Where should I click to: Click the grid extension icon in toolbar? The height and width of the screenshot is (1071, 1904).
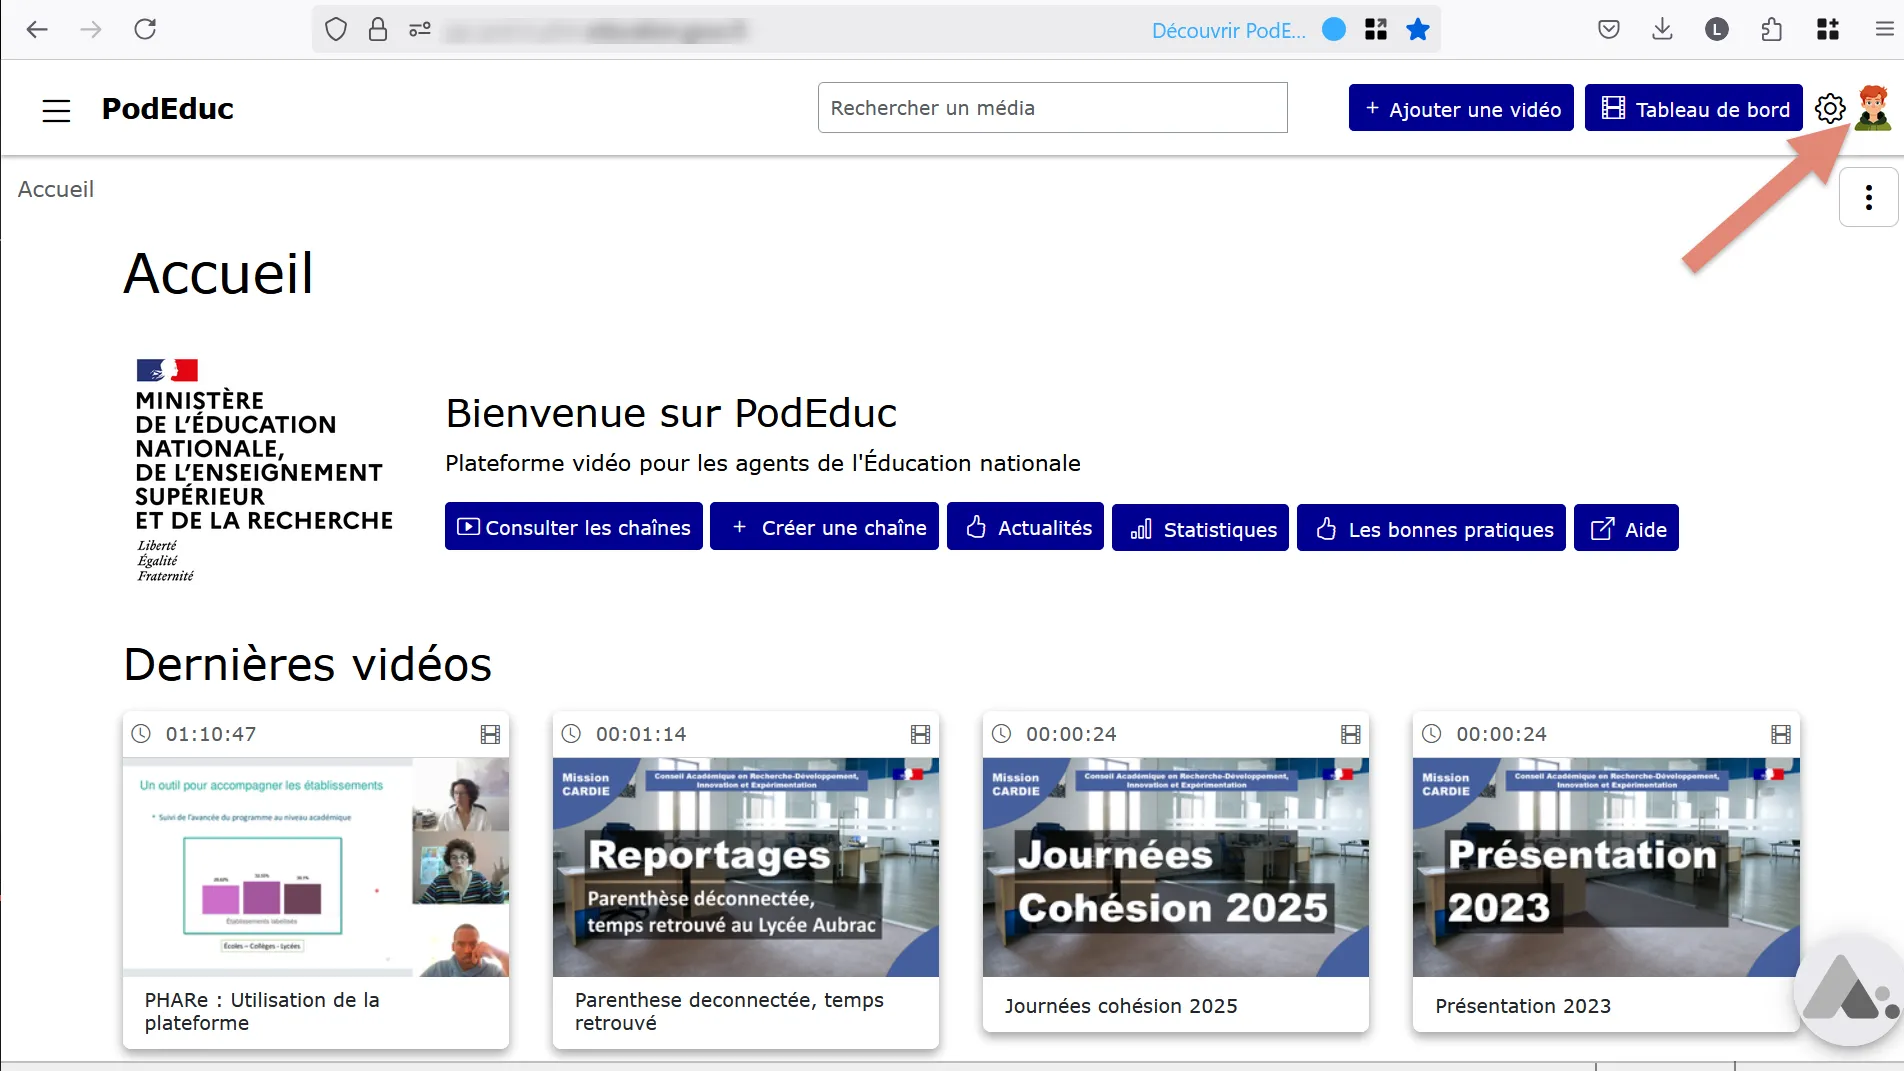1828,30
